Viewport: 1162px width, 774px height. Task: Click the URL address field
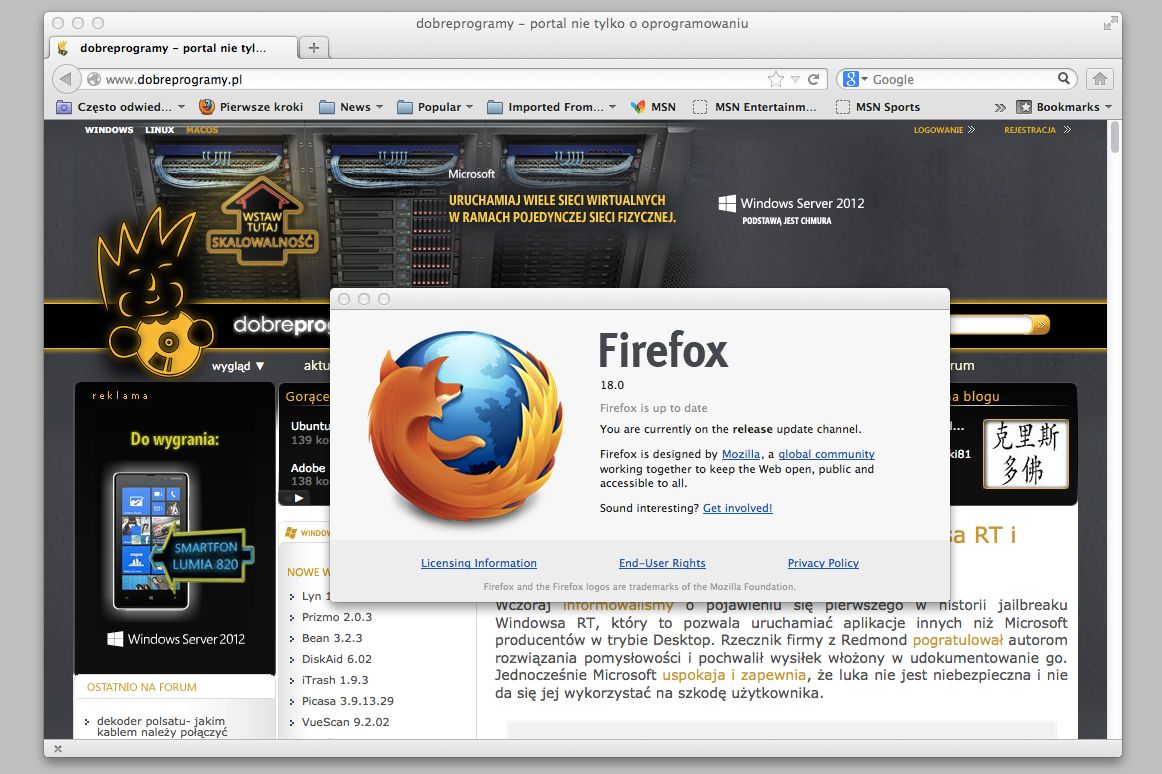pyautogui.click(x=434, y=79)
